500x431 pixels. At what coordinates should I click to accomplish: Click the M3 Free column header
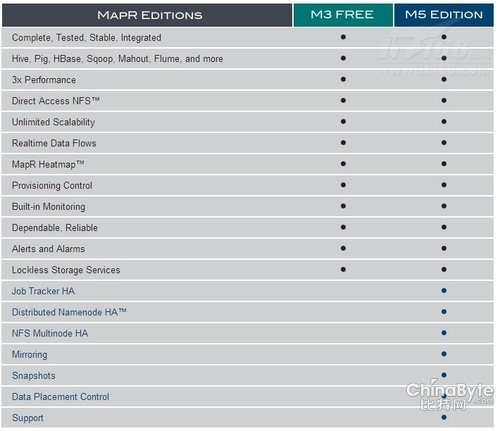click(x=343, y=15)
